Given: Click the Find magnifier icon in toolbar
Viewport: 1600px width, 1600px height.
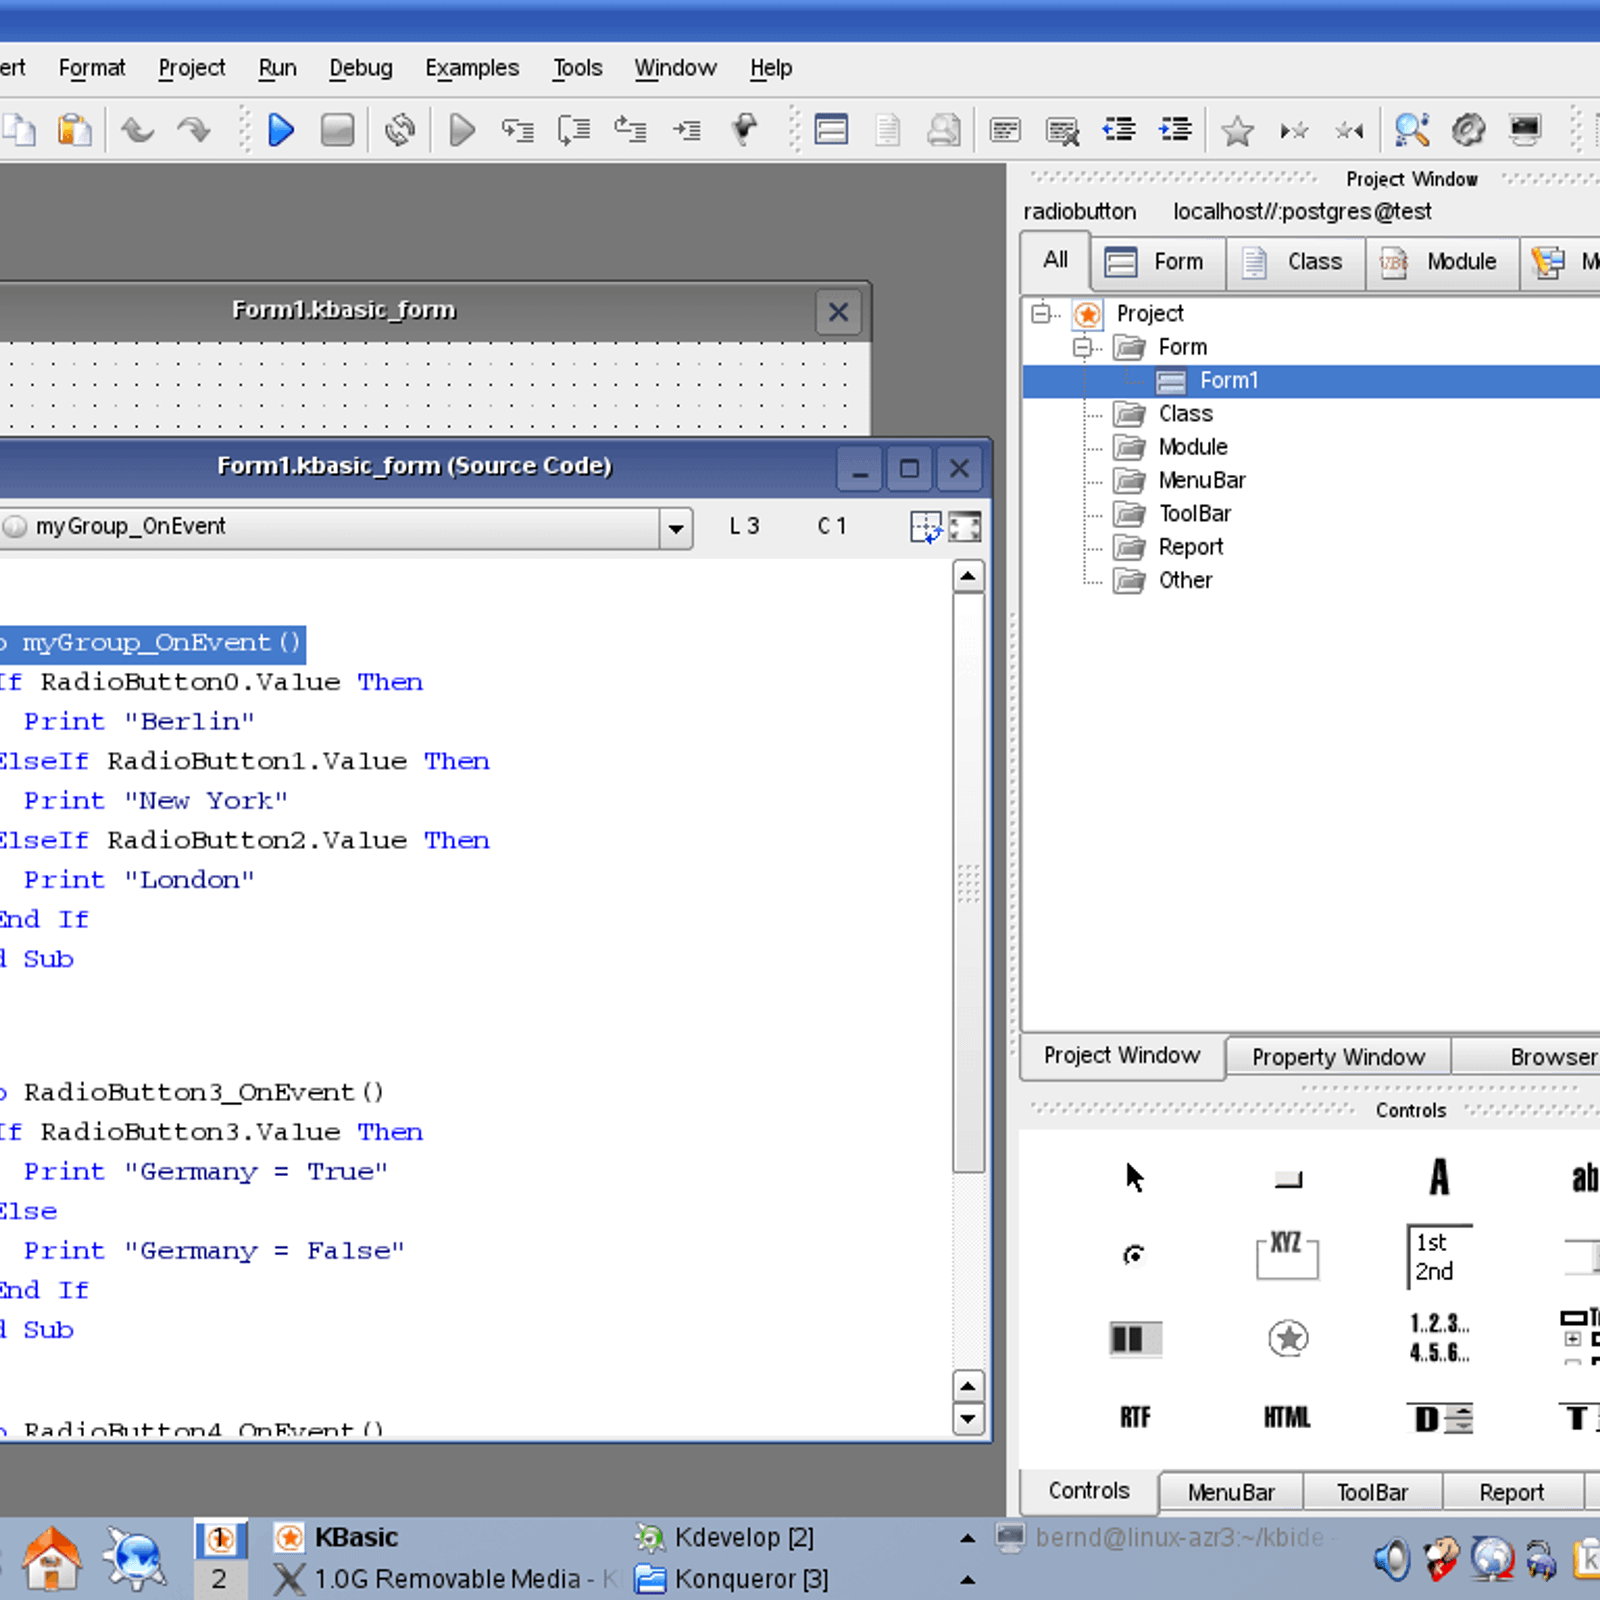Looking at the screenshot, I should [x=1411, y=130].
